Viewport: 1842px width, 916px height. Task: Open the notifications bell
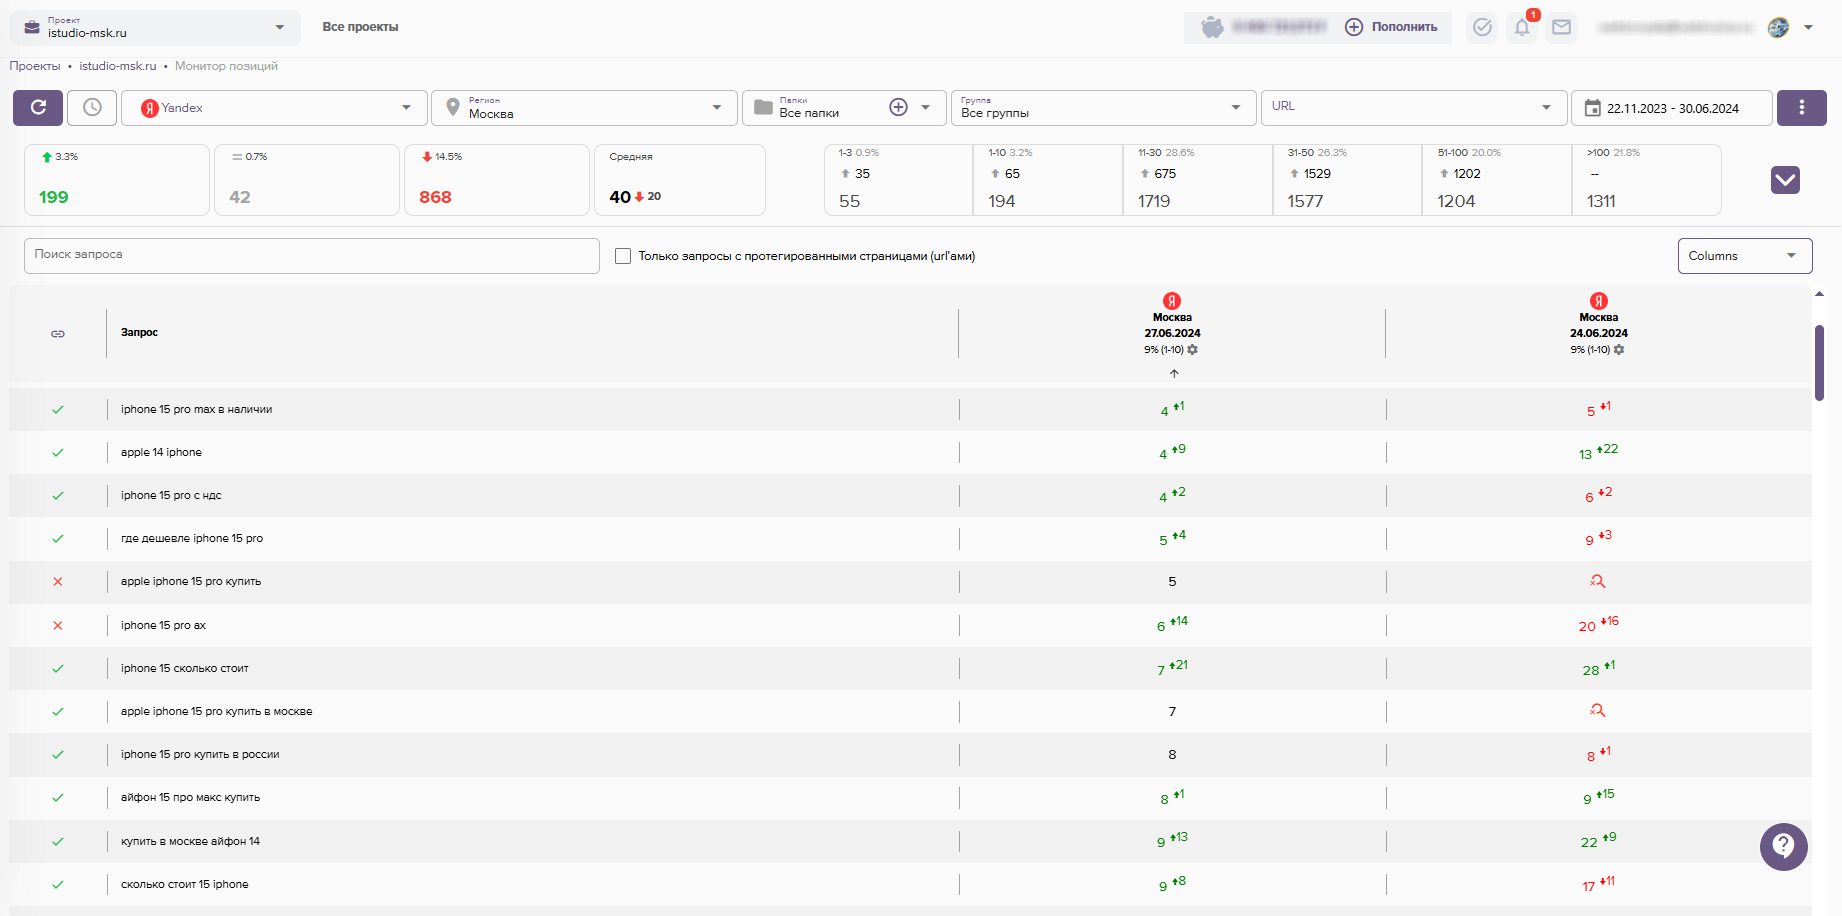pos(1522,27)
